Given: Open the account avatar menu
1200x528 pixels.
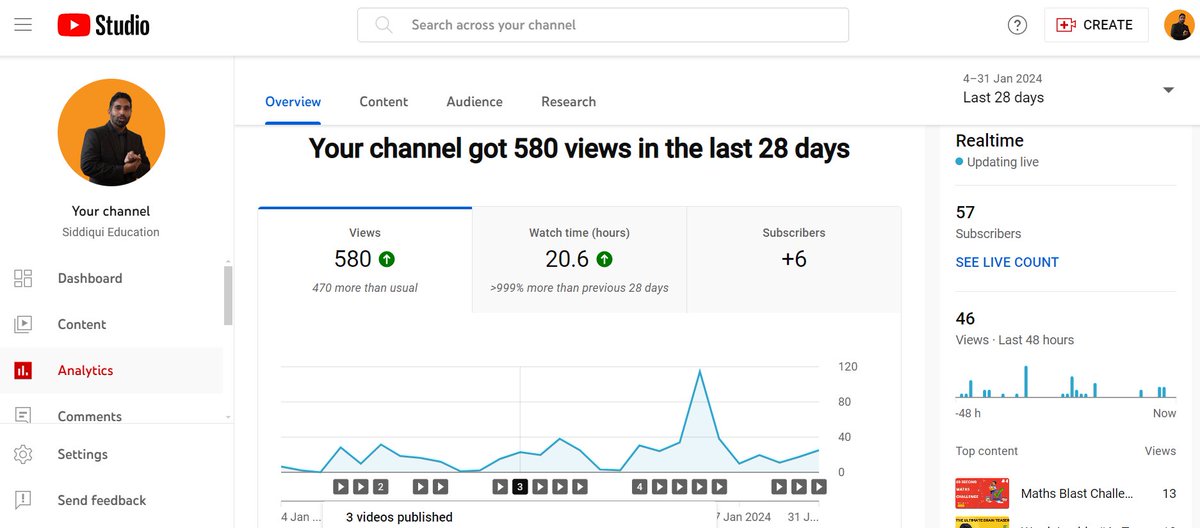Looking at the screenshot, I should tap(1179, 25).
